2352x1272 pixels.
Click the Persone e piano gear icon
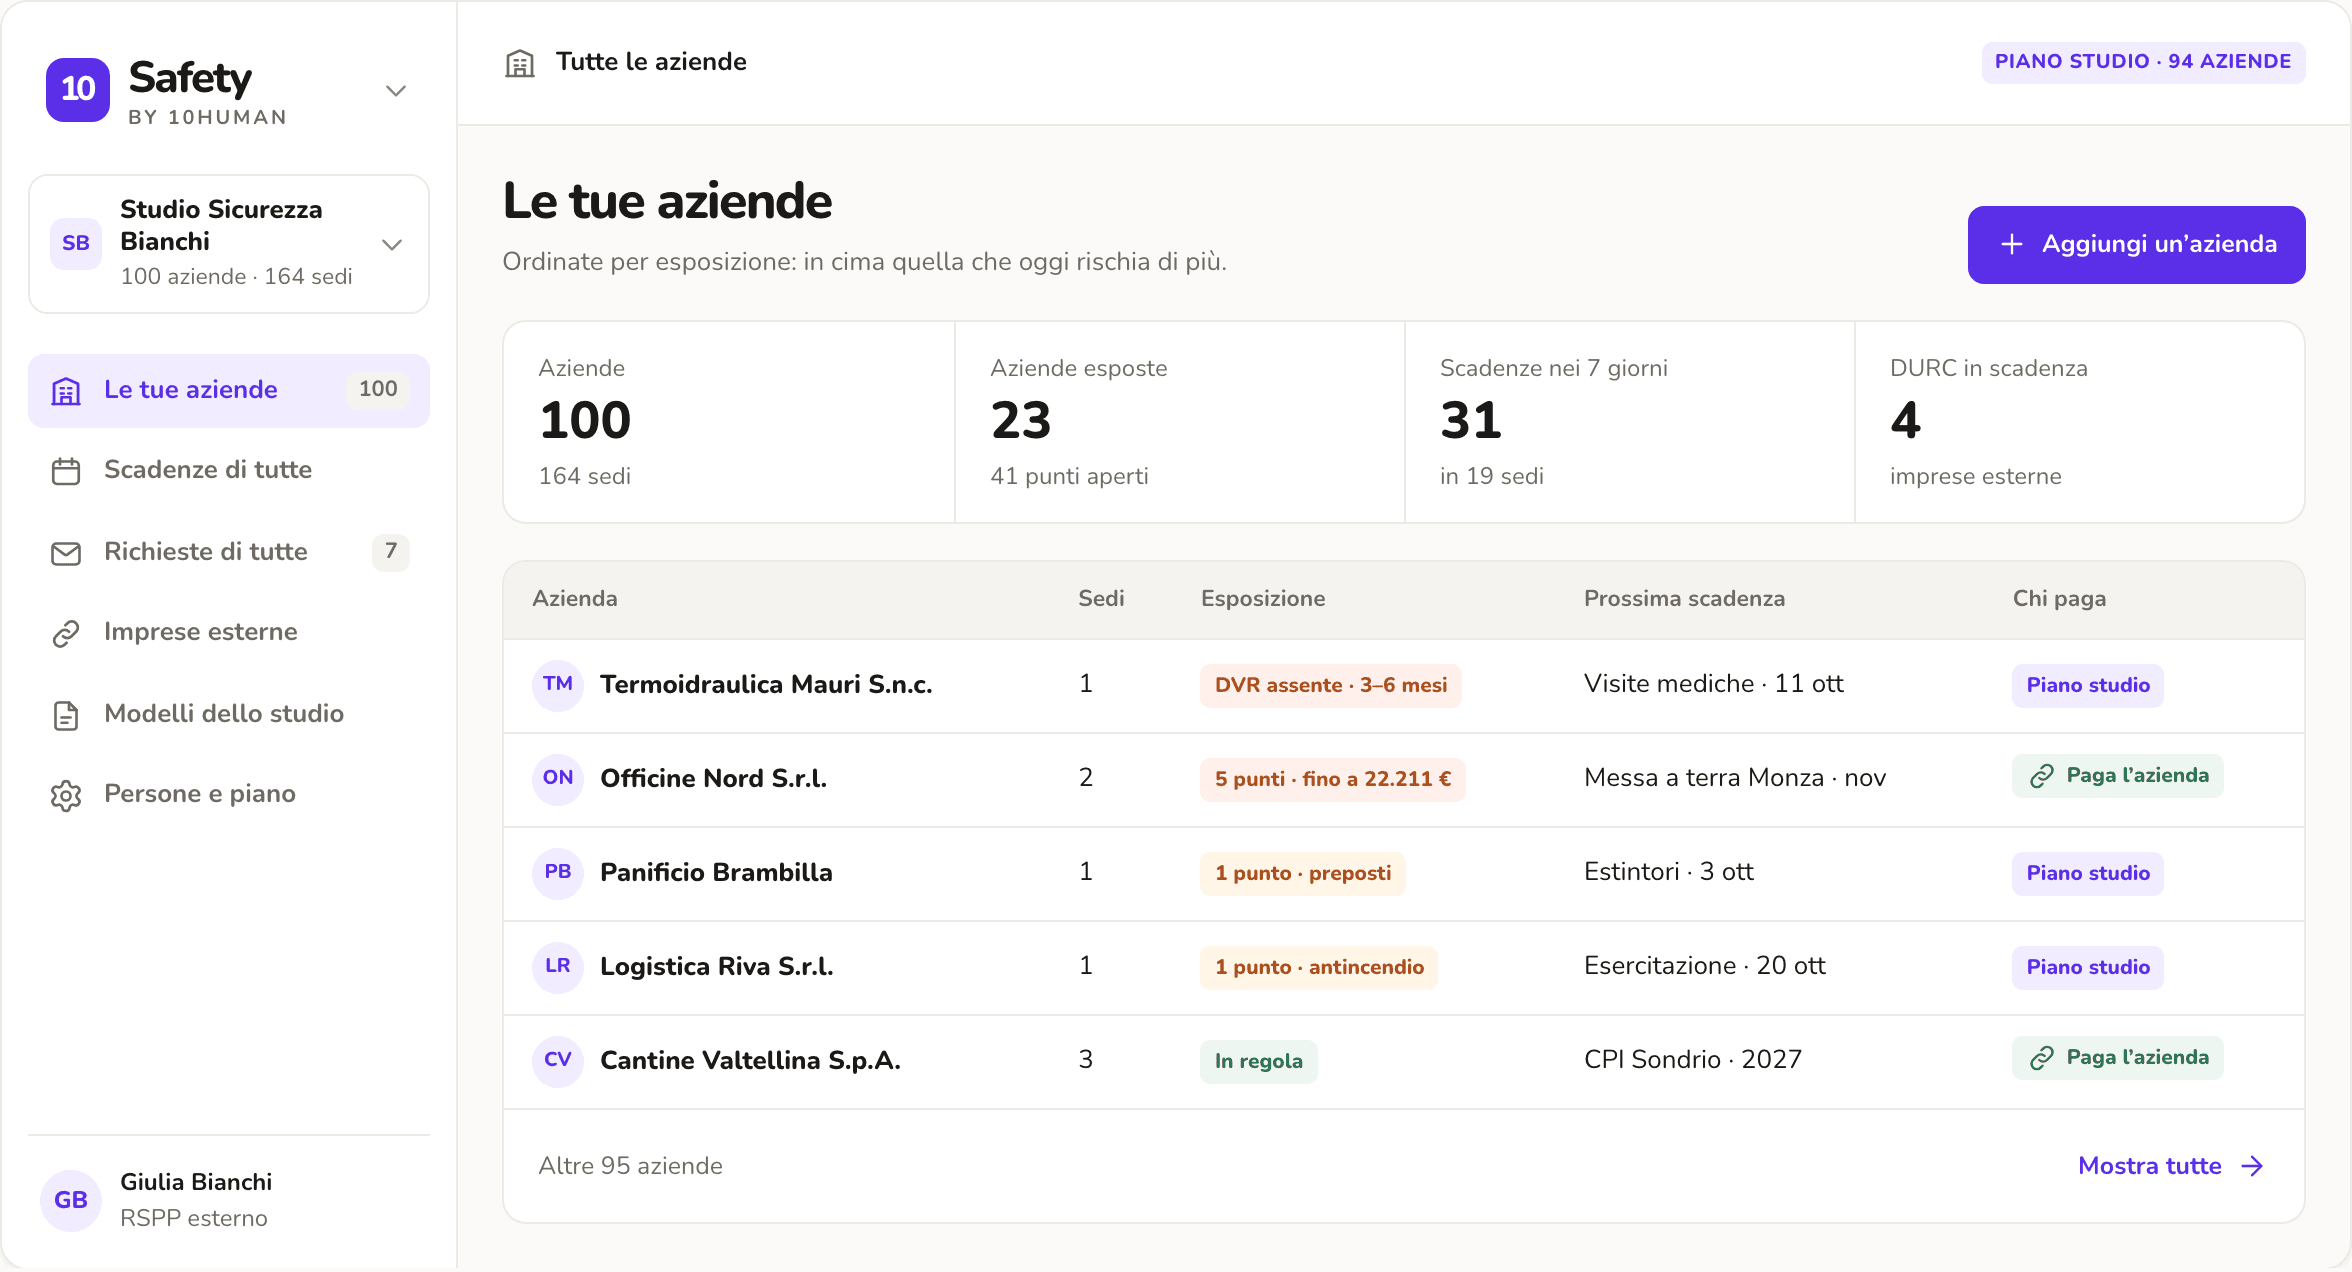(x=66, y=795)
